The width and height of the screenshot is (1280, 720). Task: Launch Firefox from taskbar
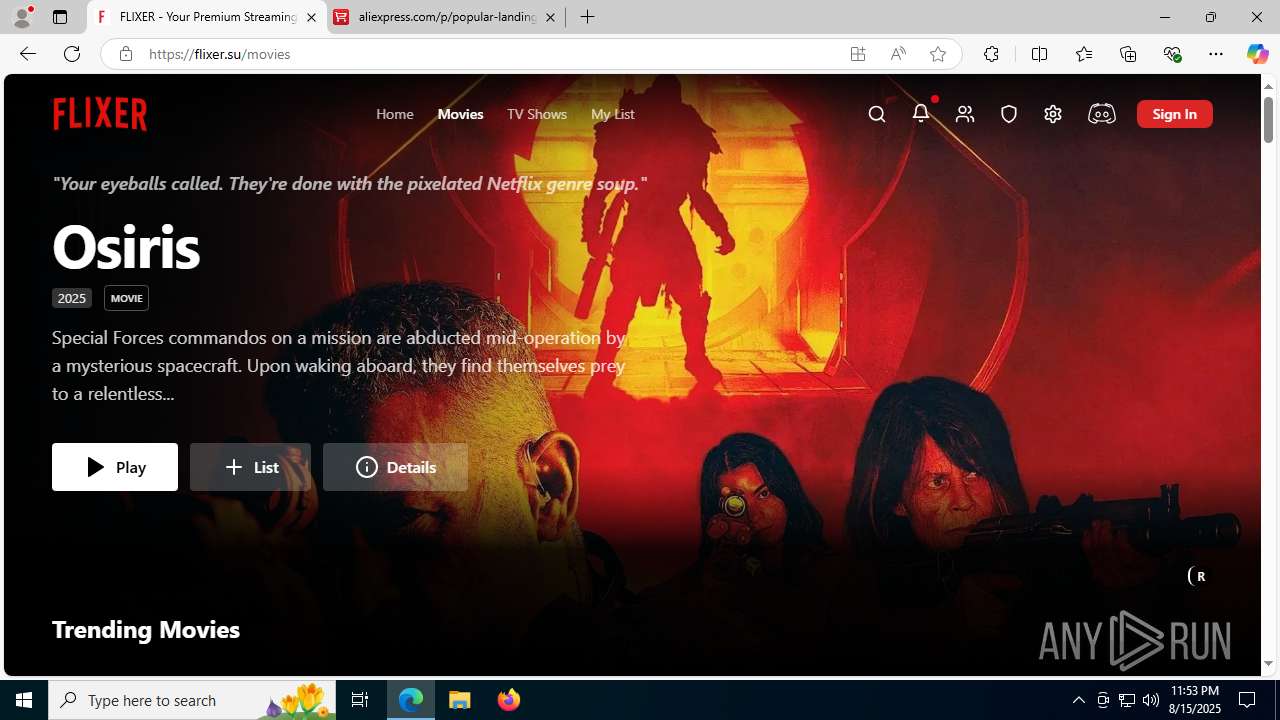[509, 700]
